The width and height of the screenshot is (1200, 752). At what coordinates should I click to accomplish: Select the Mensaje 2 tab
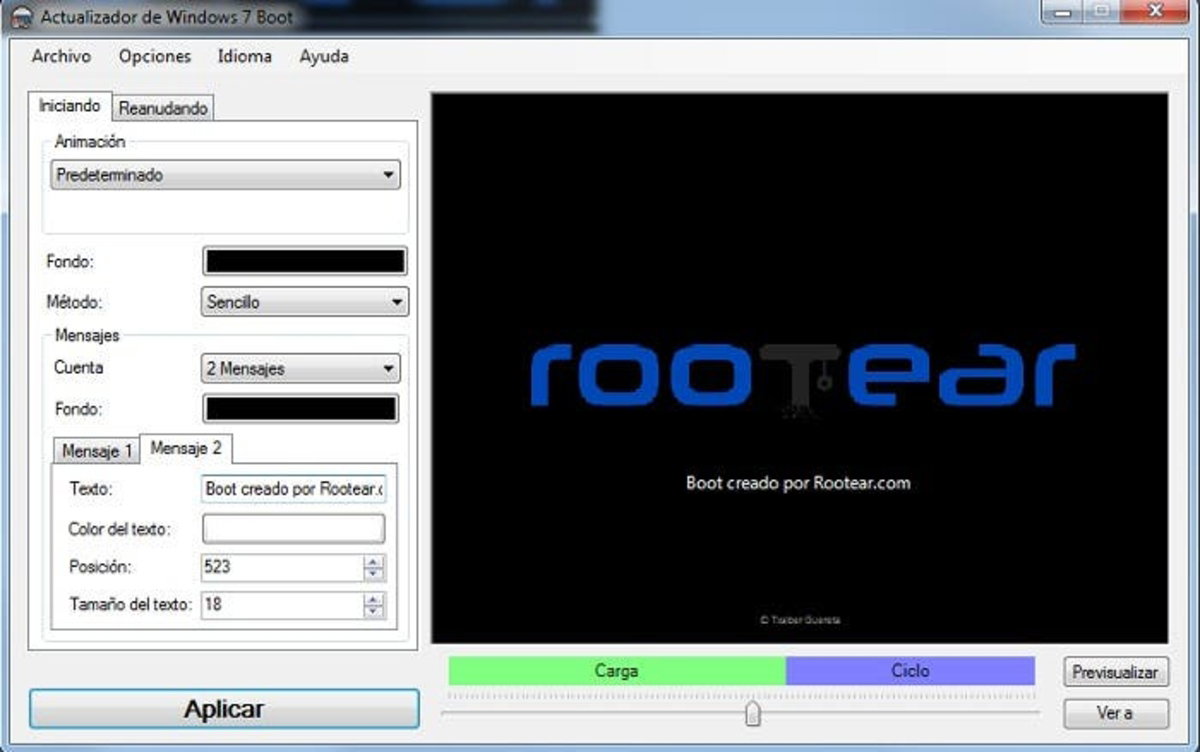pyautogui.click(x=186, y=449)
